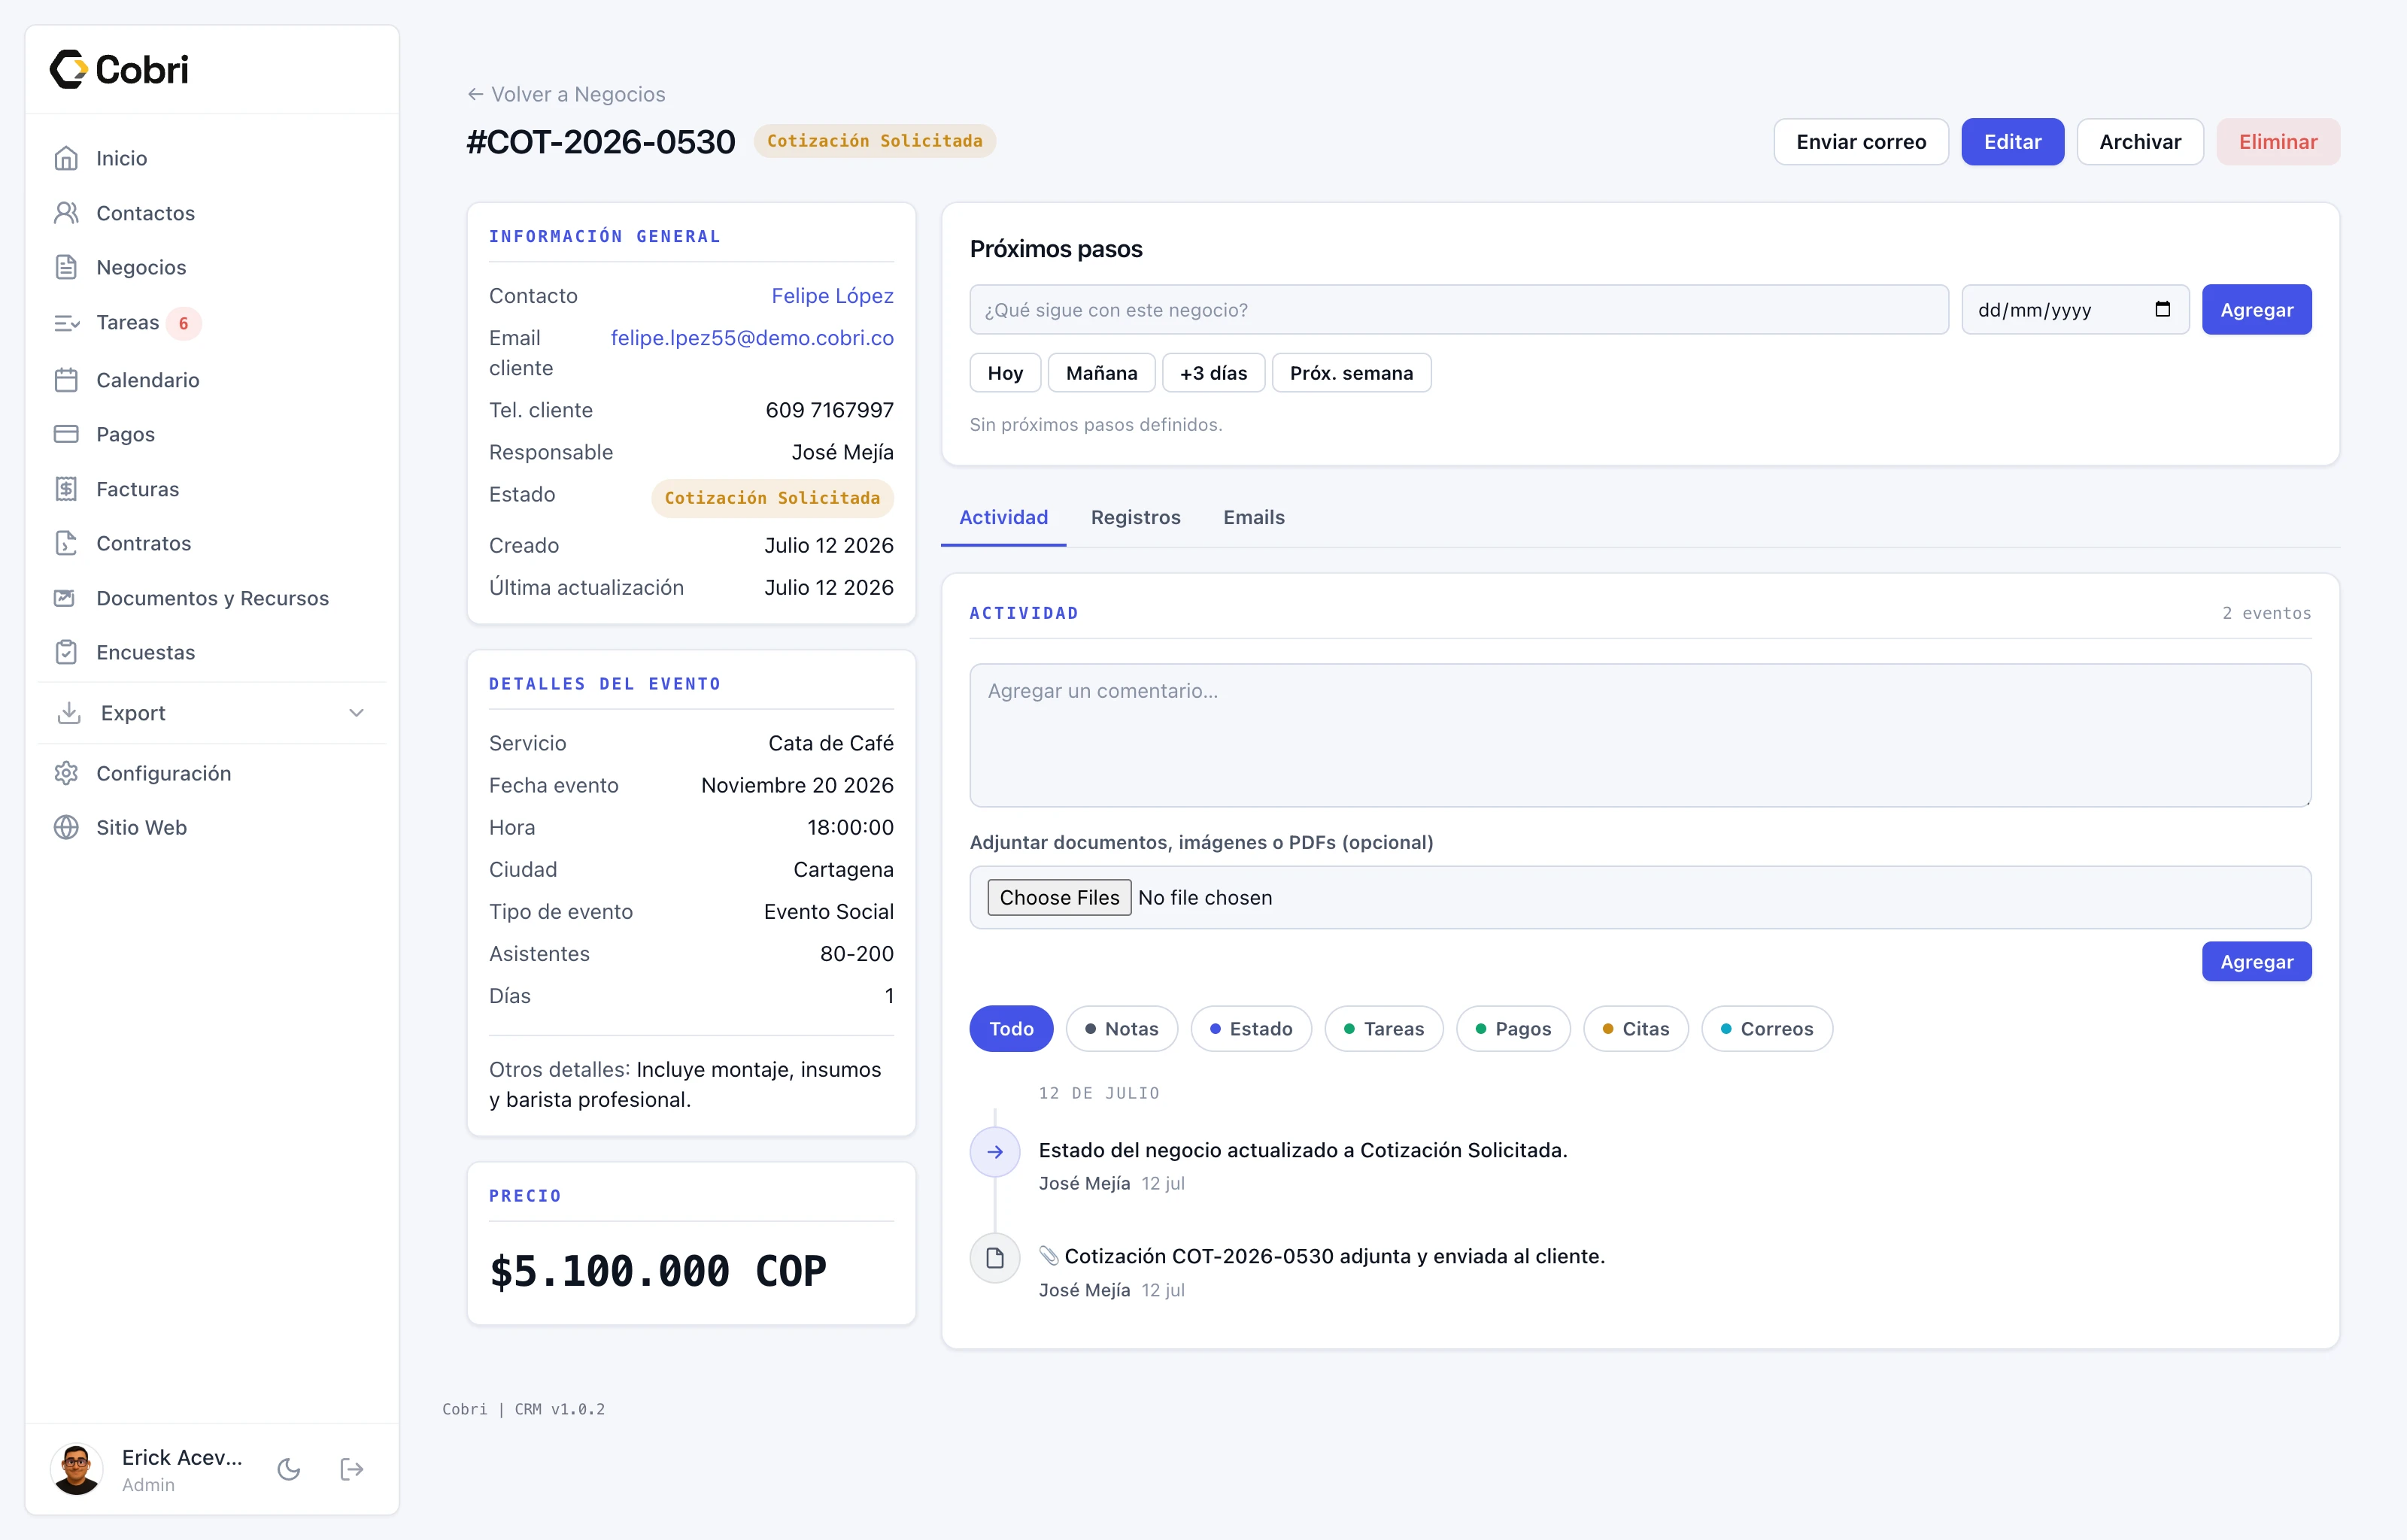Open Sitio Web via its globe icon
This screenshot has width=2407, height=1540.
(x=66, y=827)
